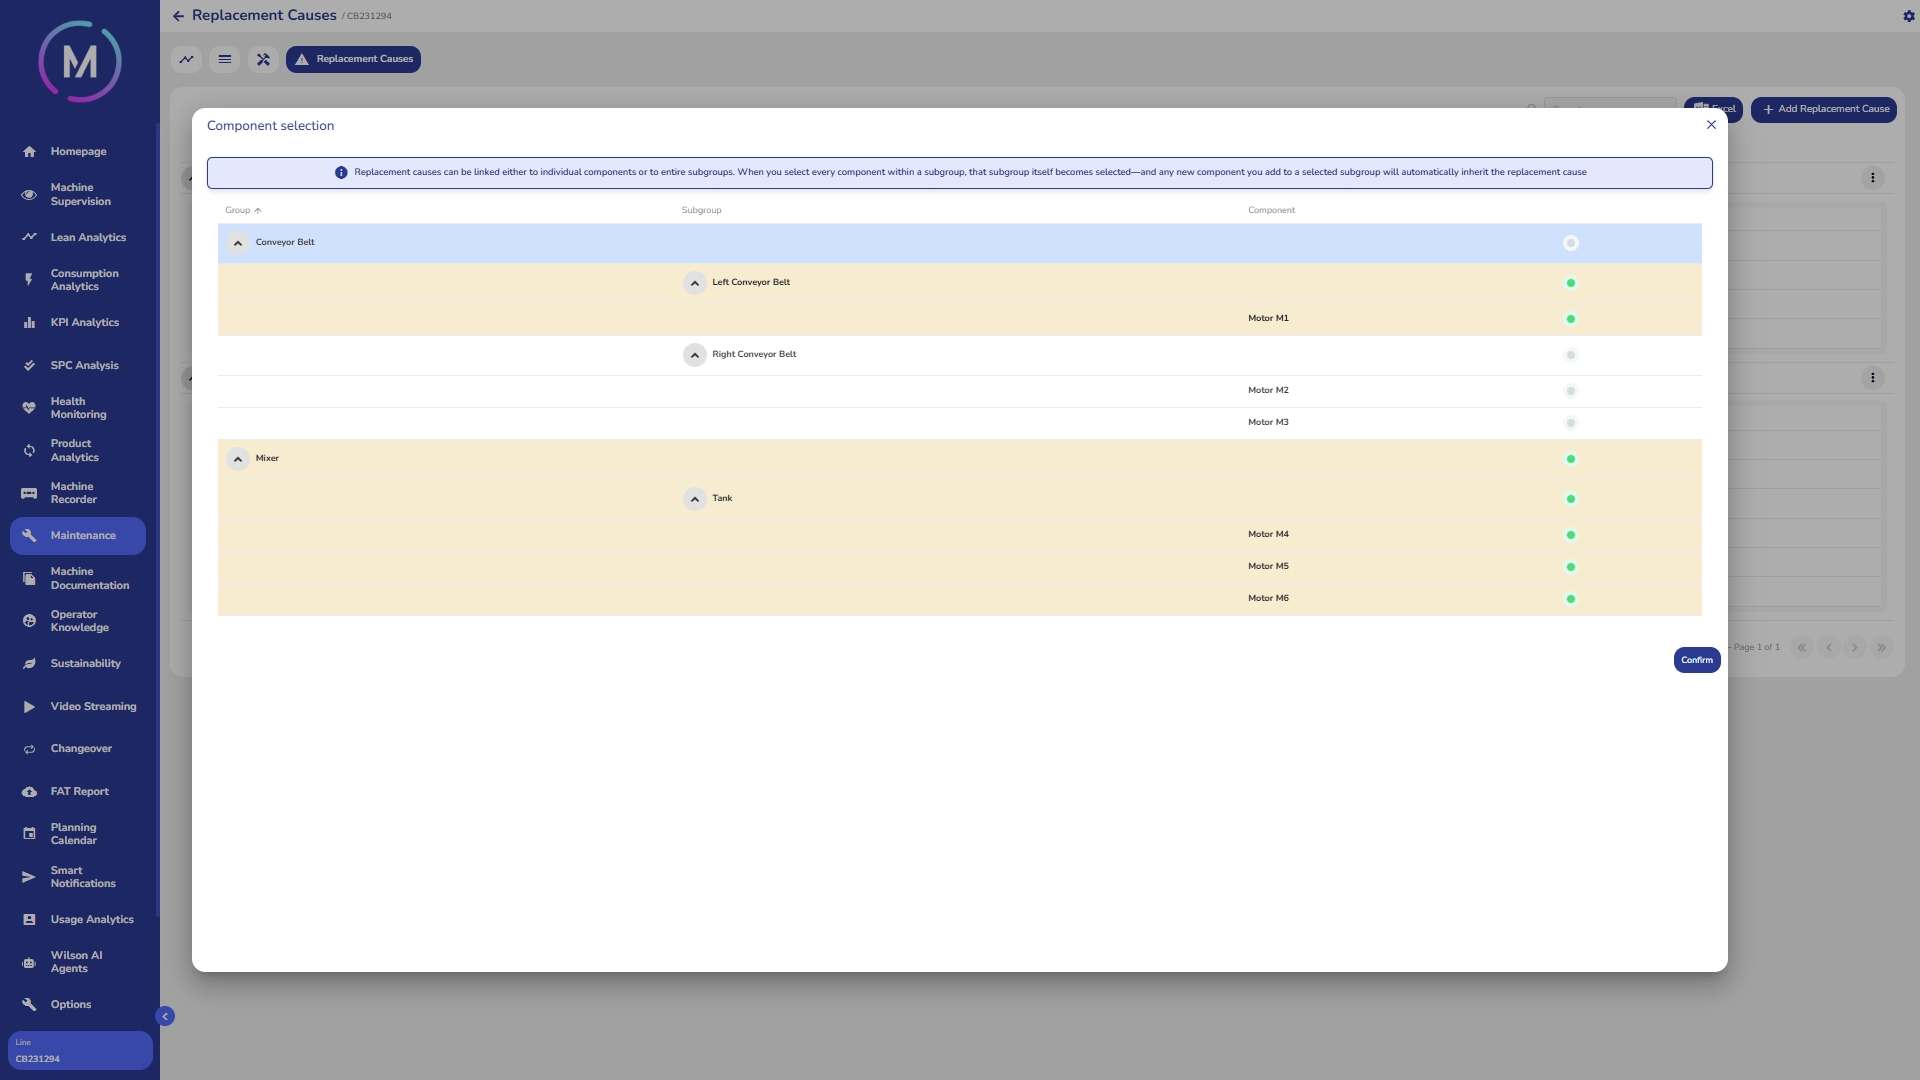Collapse the Conveyor Belt group
1920x1080 pixels.
(x=238, y=243)
